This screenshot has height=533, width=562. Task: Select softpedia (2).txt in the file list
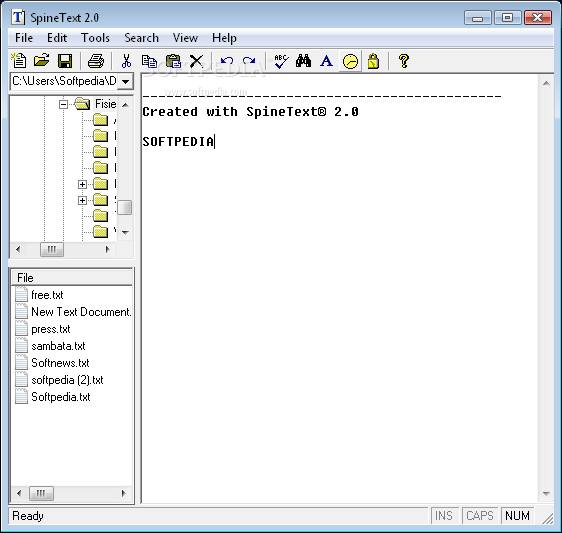[67, 380]
